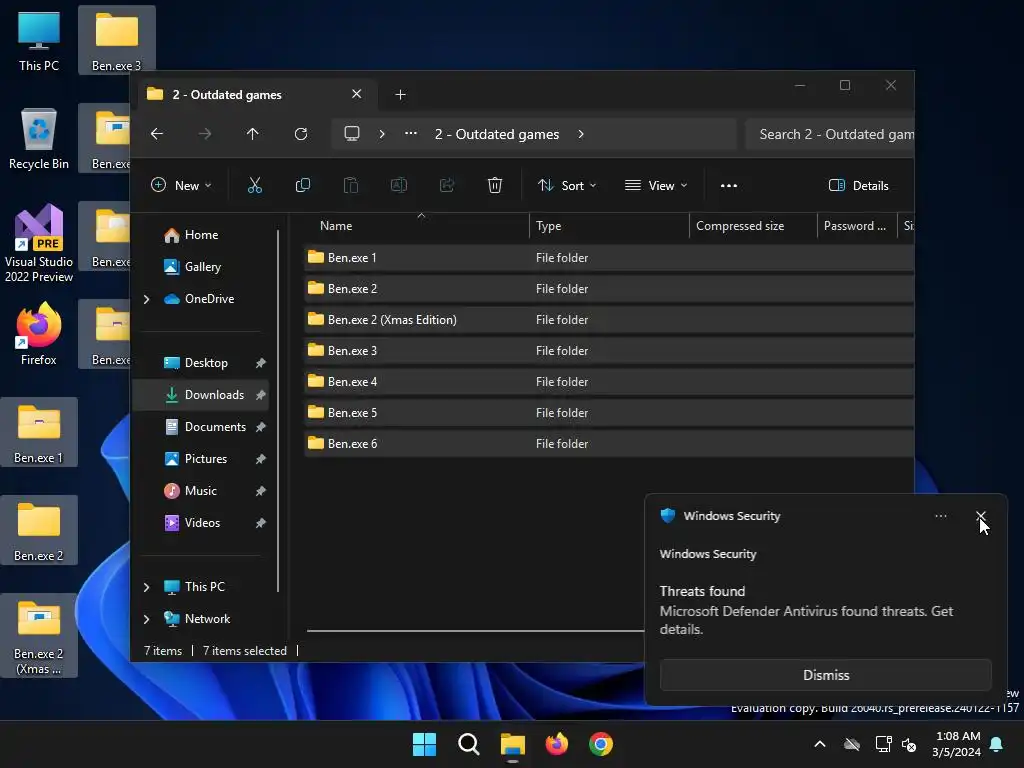This screenshot has width=1024, height=768.
Task: Dismiss the Windows Security notification
Action: click(825, 675)
